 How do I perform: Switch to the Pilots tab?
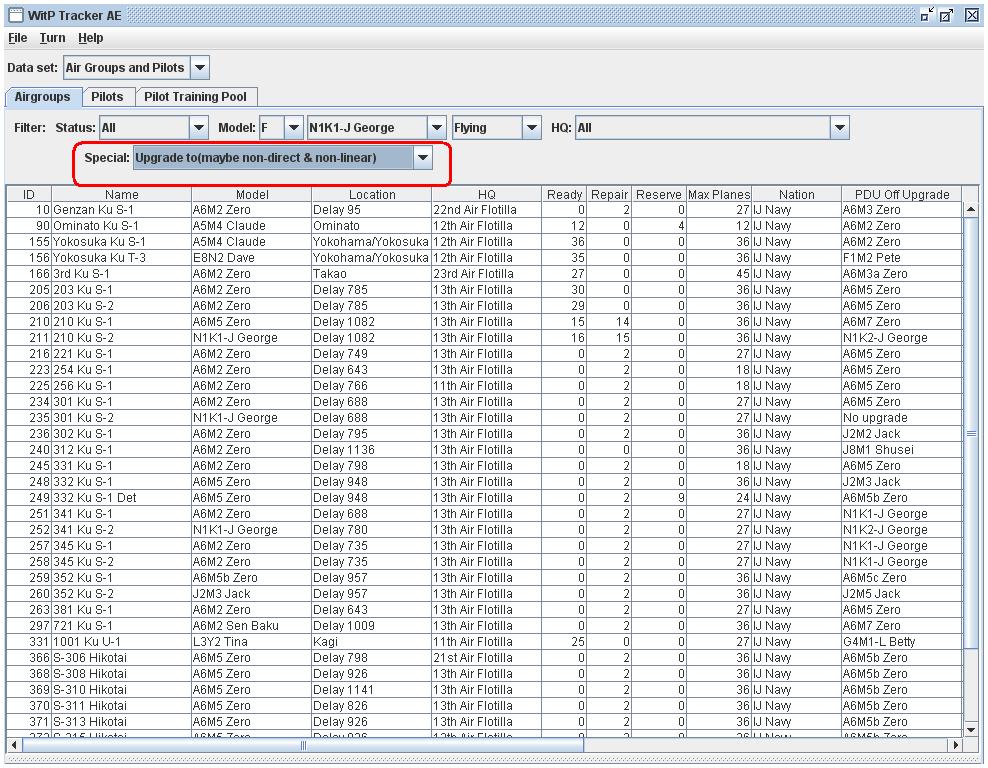coord(107,97)
